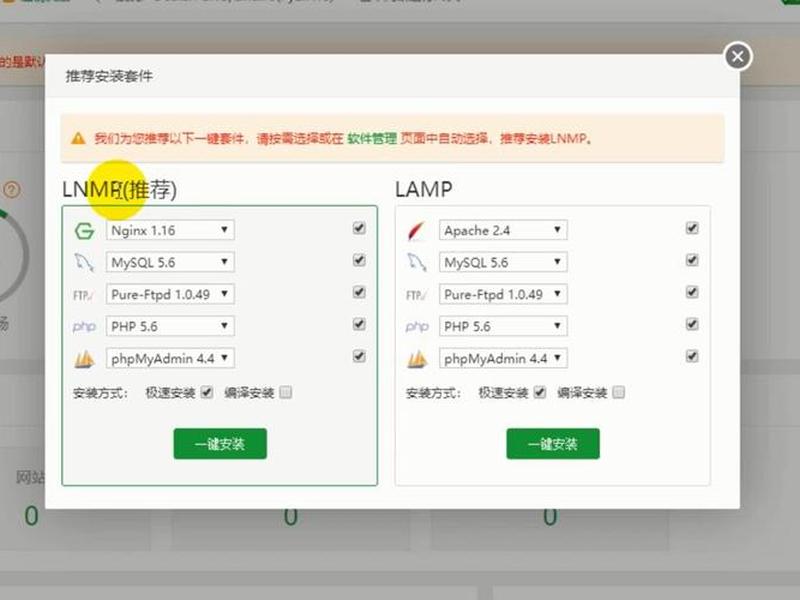Toggle LNMP 极速安装 fast install checkbox

click(x=207, y=392)
